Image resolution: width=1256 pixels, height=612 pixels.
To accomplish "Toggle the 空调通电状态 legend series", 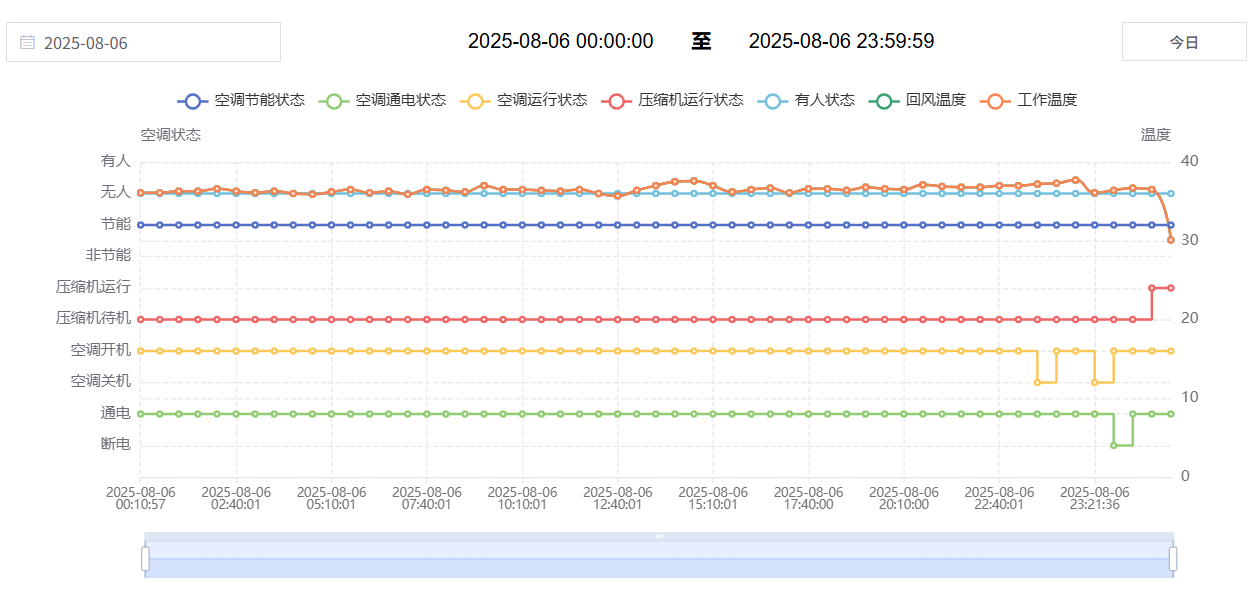I will pyautogui.click(x=383, y=100).
